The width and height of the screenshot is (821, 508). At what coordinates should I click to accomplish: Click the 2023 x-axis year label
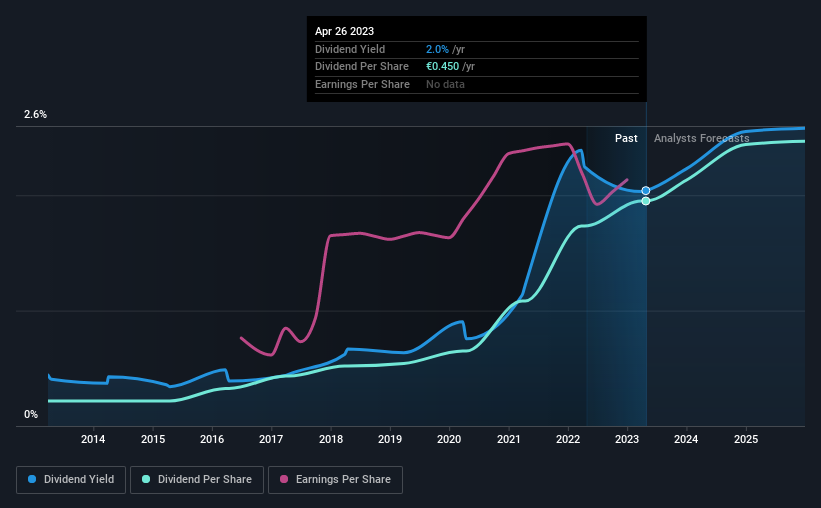tap(627, 439)
